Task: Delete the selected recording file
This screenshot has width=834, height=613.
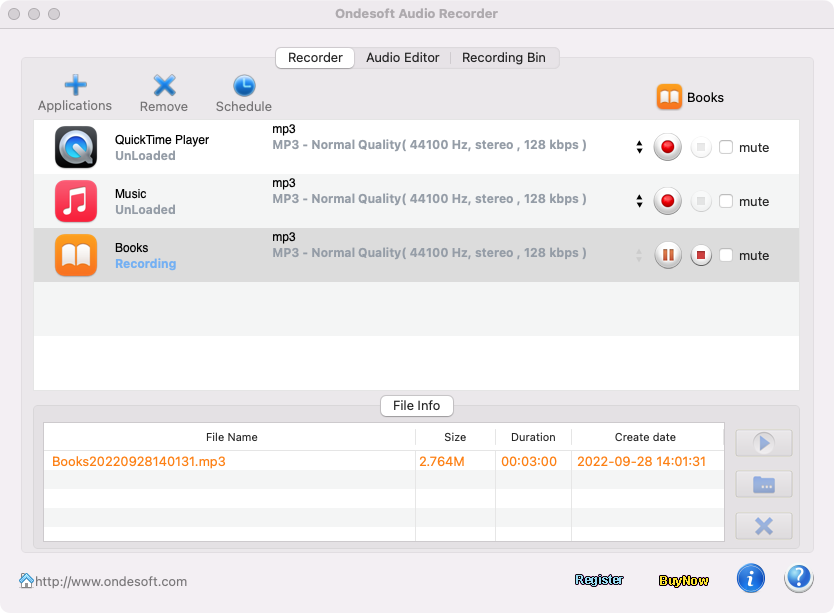Action: pos(764,526)
